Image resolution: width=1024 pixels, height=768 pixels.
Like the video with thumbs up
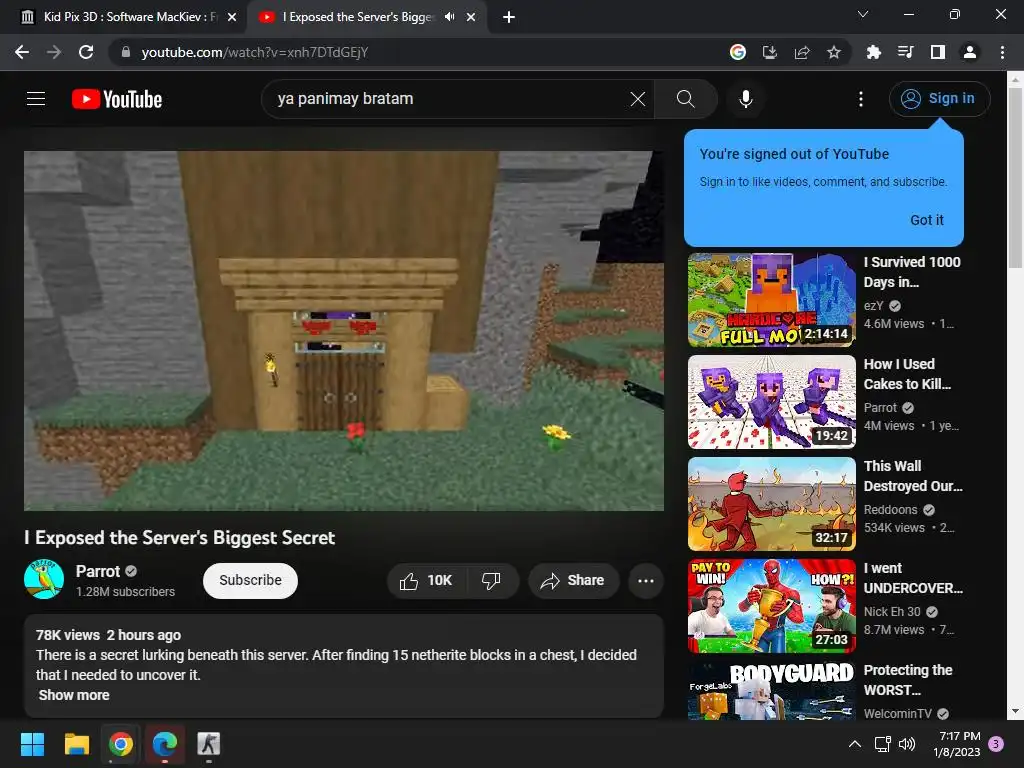tap(427, 581)
